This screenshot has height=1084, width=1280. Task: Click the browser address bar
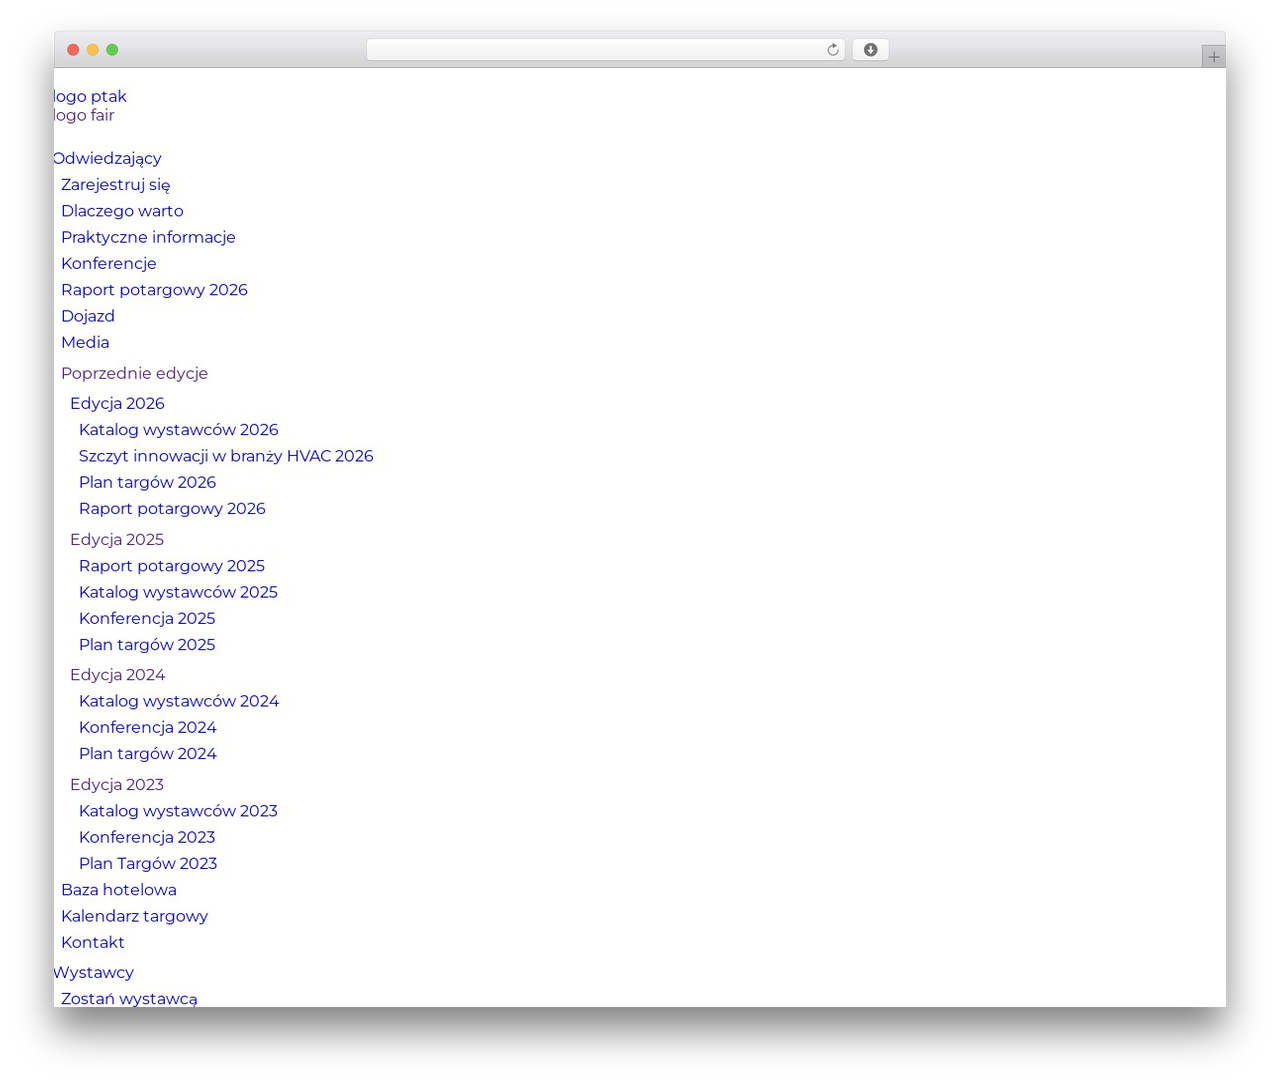pos(605,50)
